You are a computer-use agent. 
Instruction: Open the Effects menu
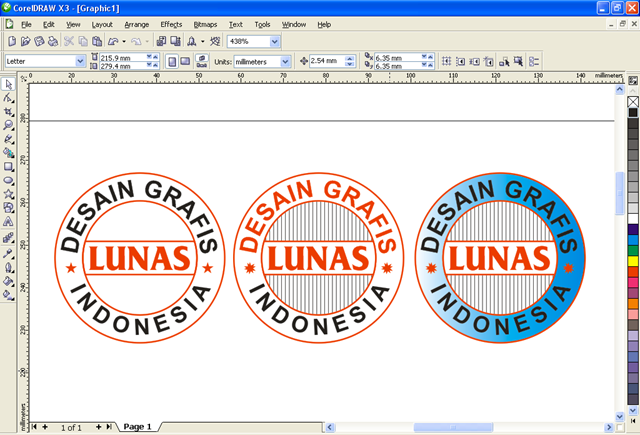171,23
